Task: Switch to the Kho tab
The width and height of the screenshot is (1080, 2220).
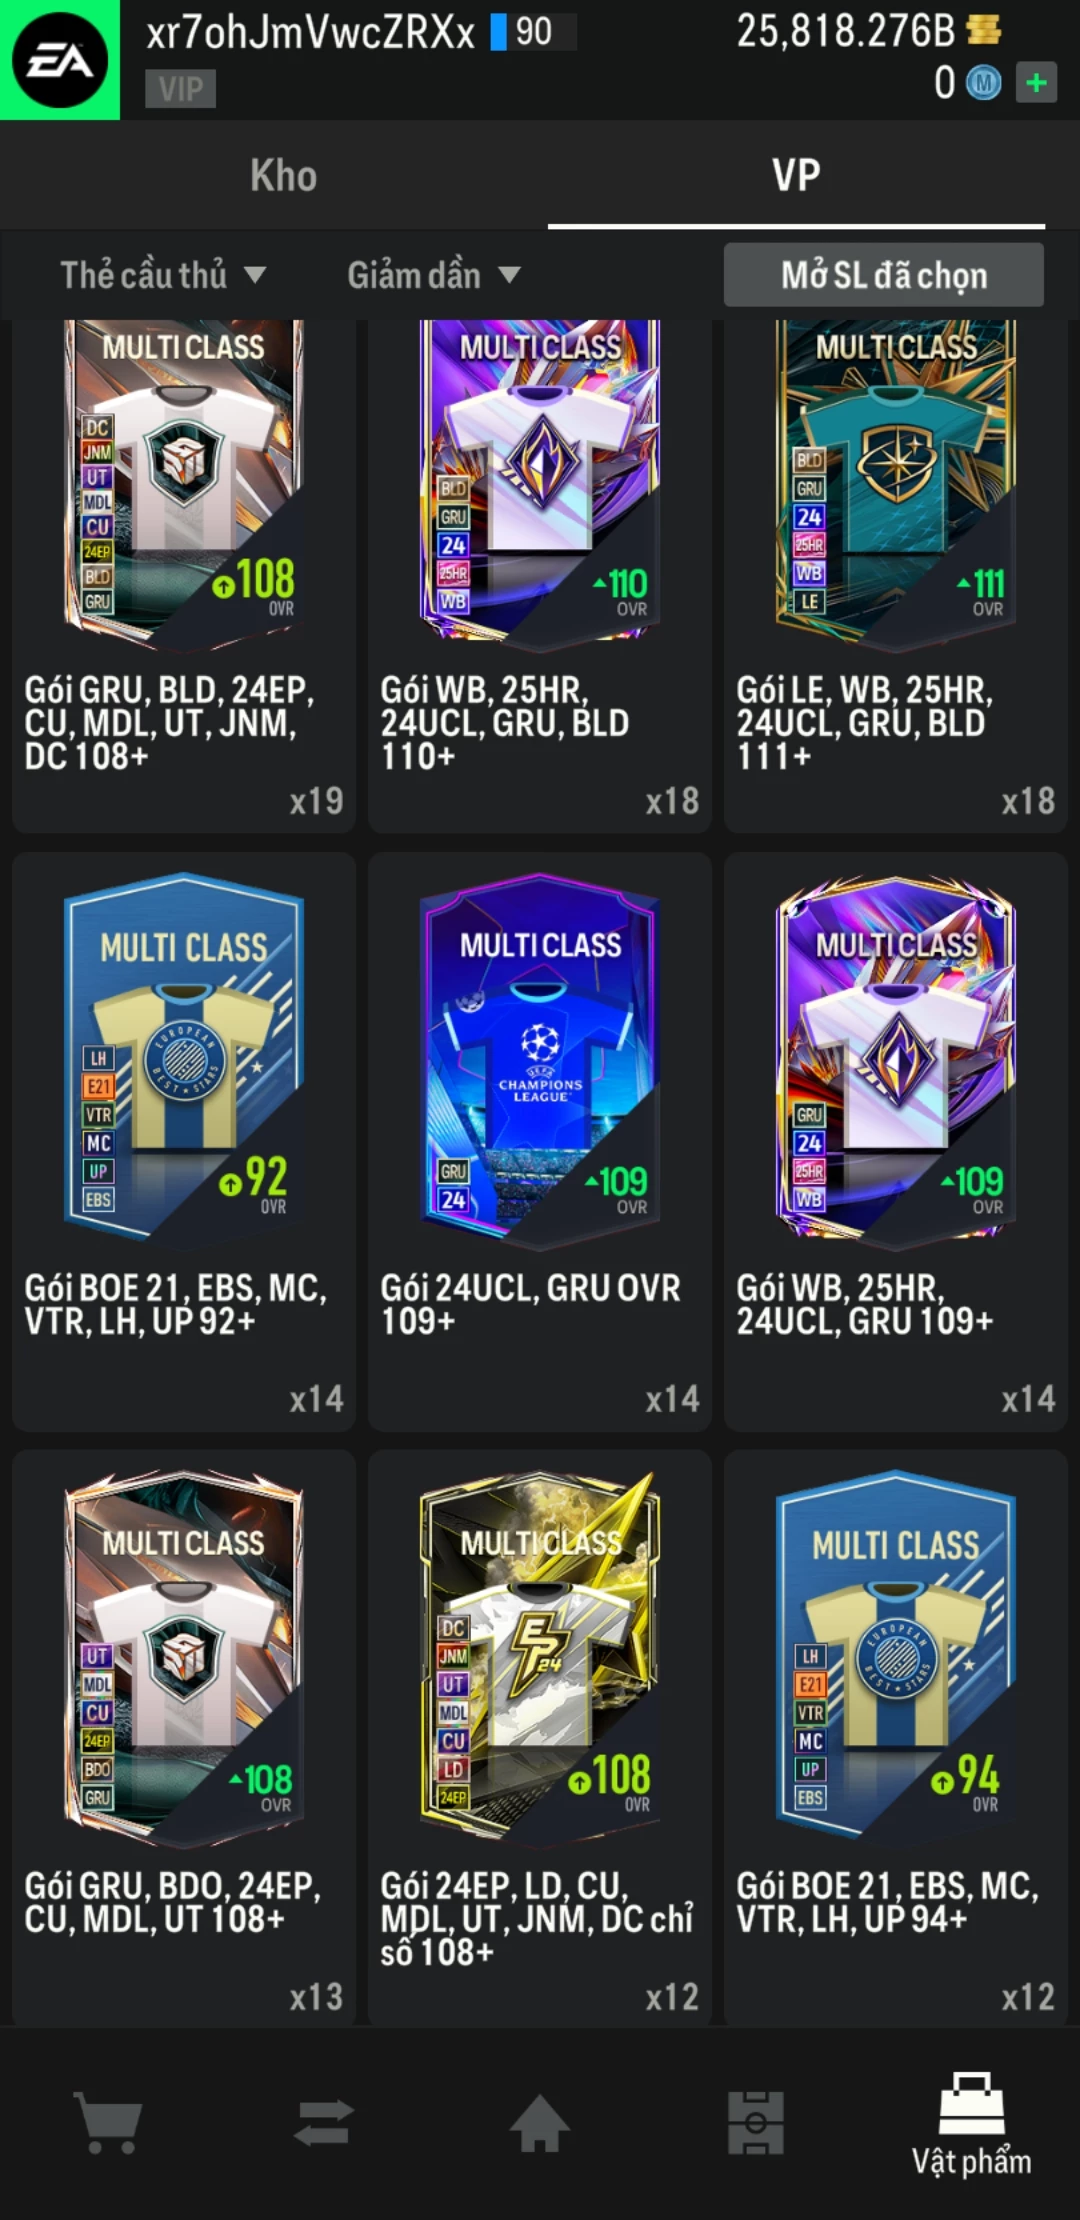Action: click(283, 176)
